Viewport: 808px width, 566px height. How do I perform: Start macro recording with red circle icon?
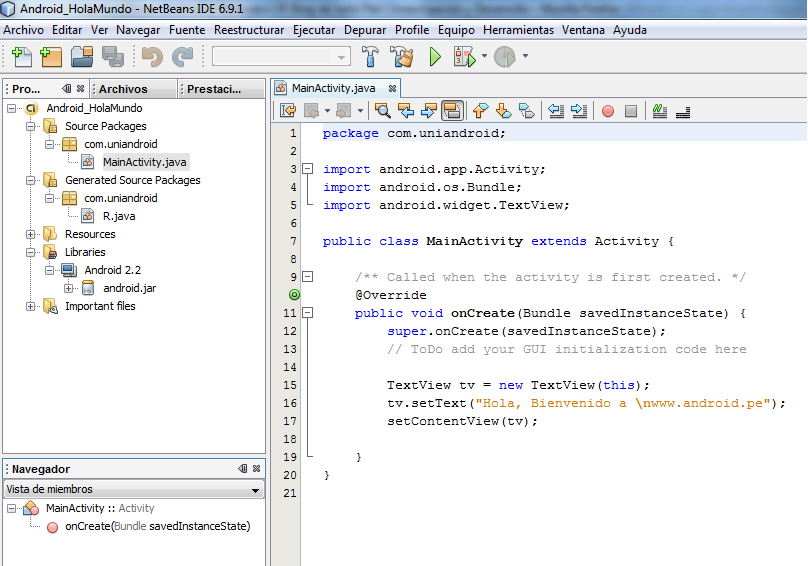pyautogui.click(x=607, y=111)
